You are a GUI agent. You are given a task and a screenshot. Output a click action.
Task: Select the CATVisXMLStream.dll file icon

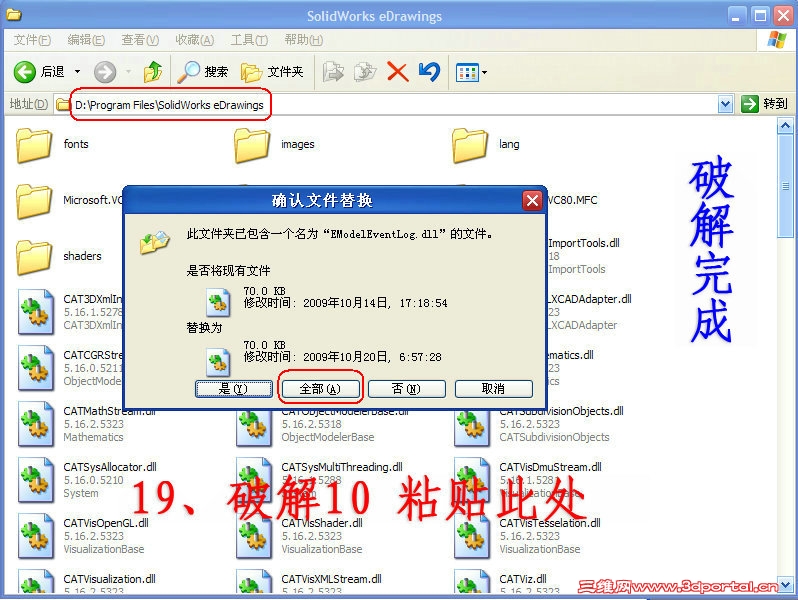pyautogui.click(x=253, y=581)
